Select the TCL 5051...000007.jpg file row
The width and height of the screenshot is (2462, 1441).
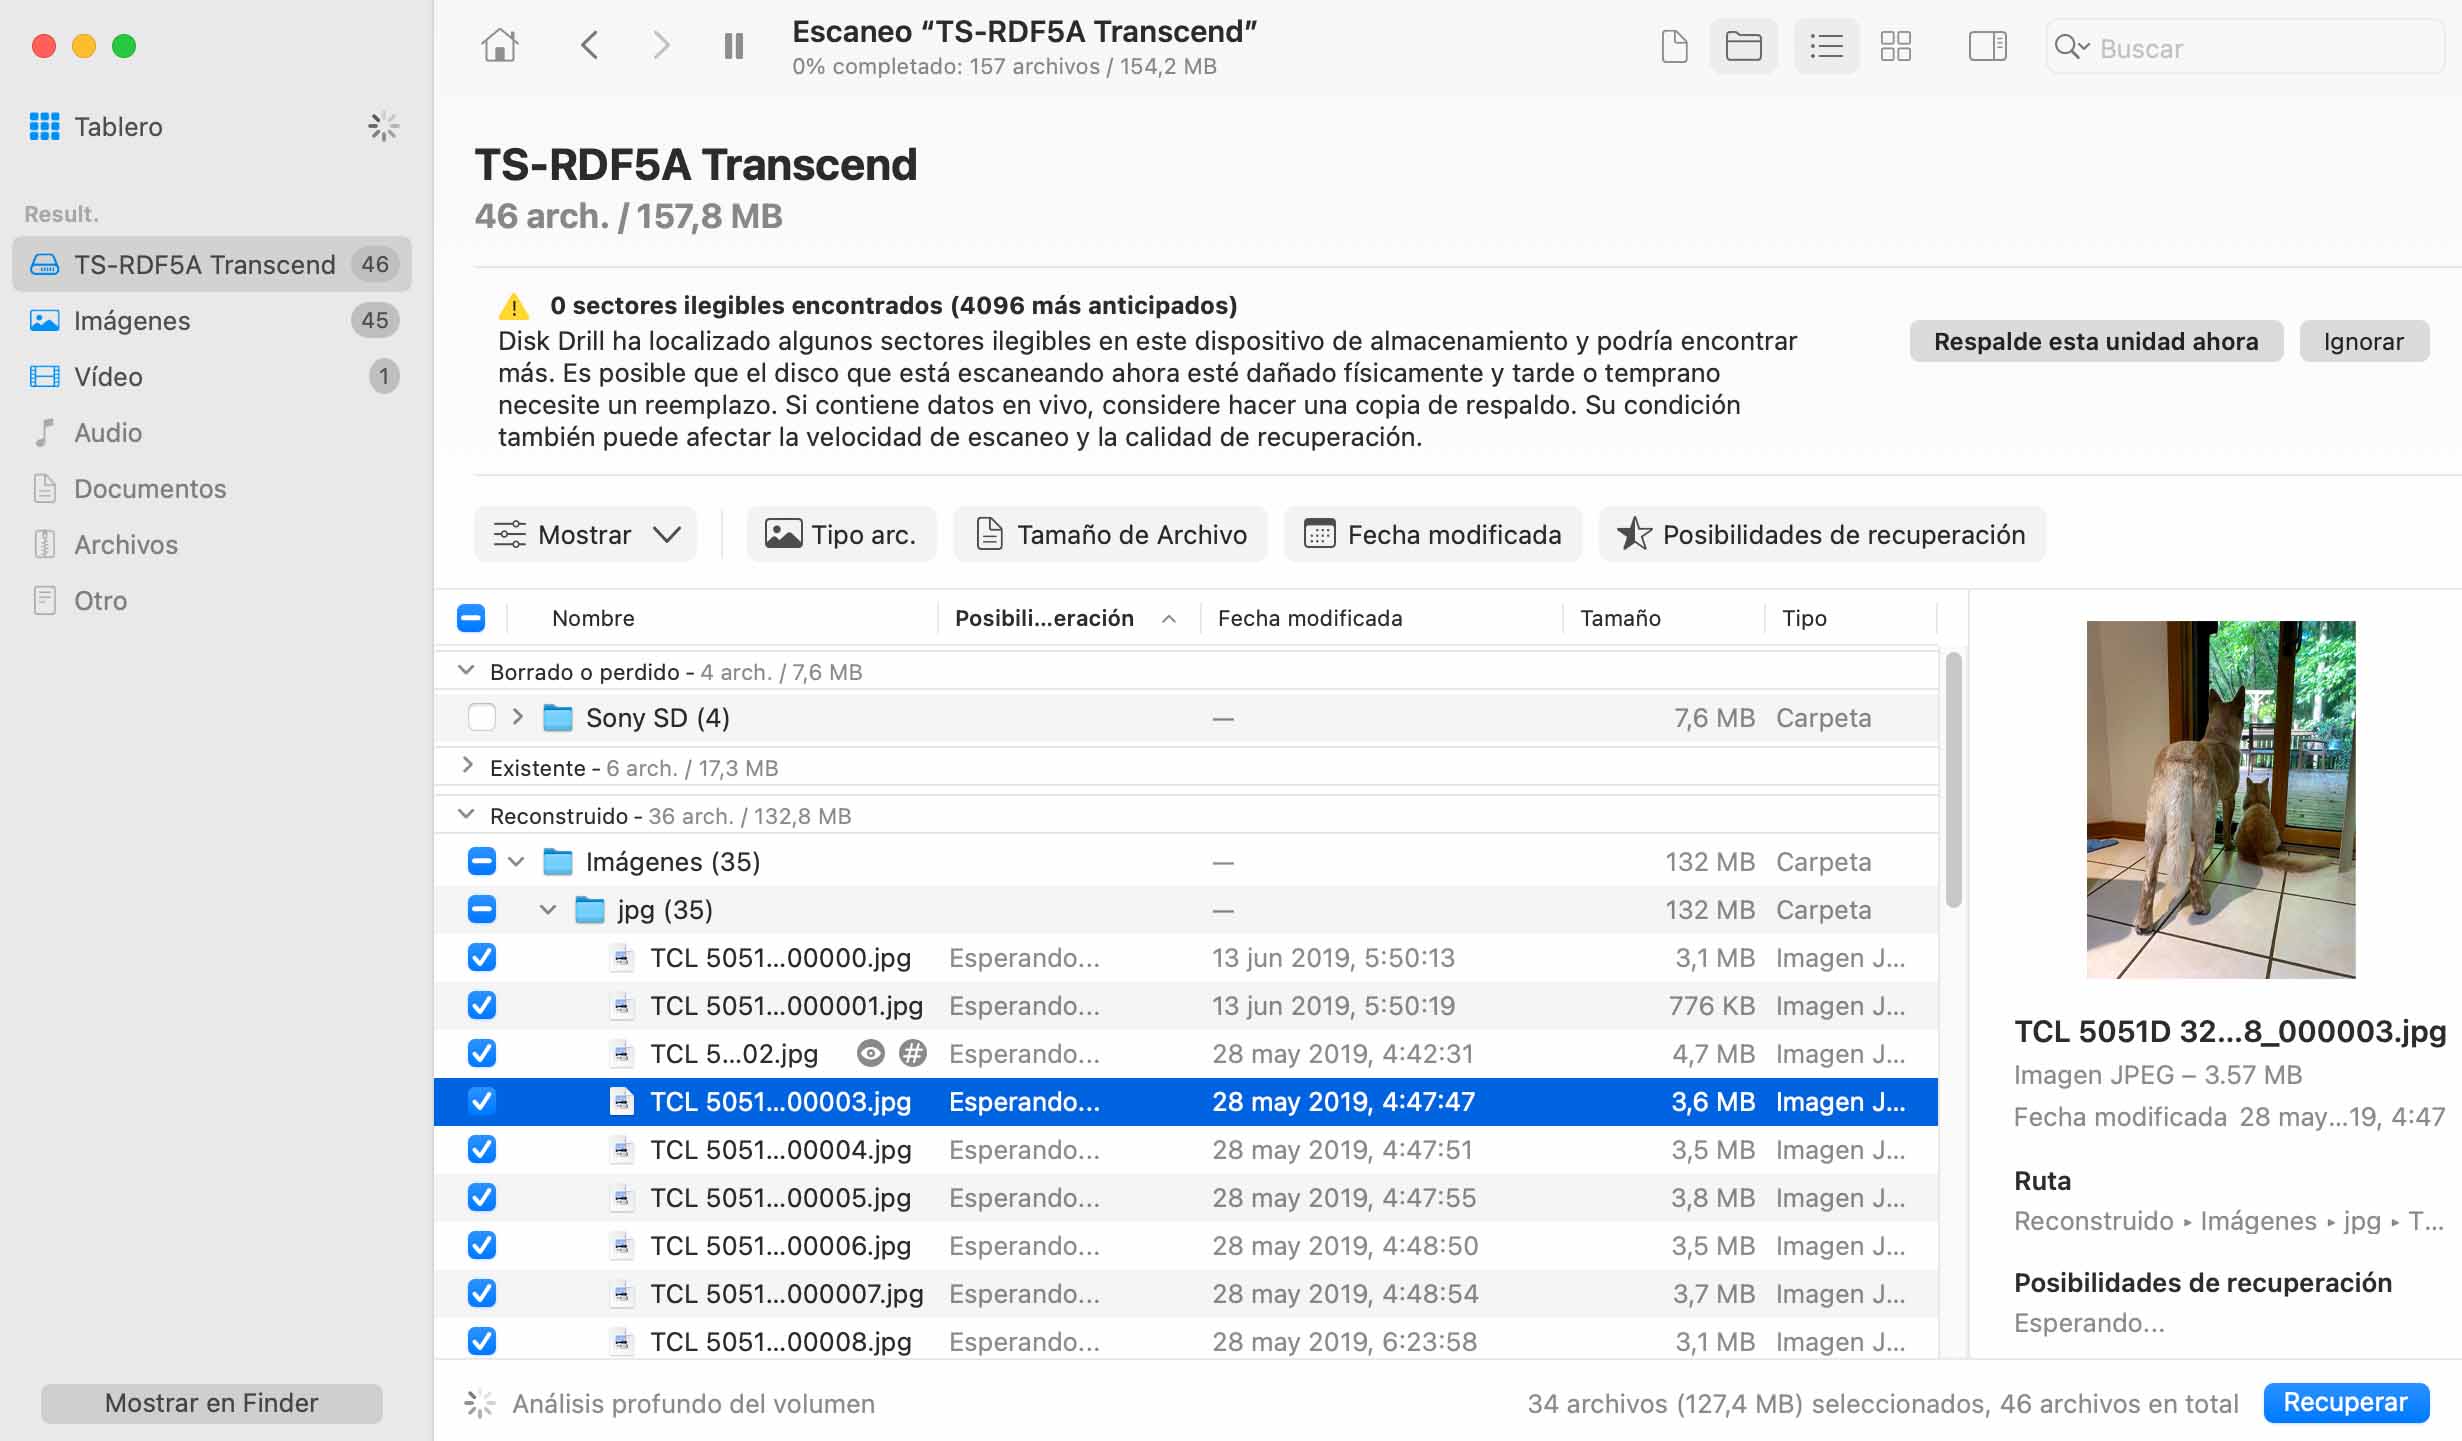pyautogui.click(x=1186, y=1293)
